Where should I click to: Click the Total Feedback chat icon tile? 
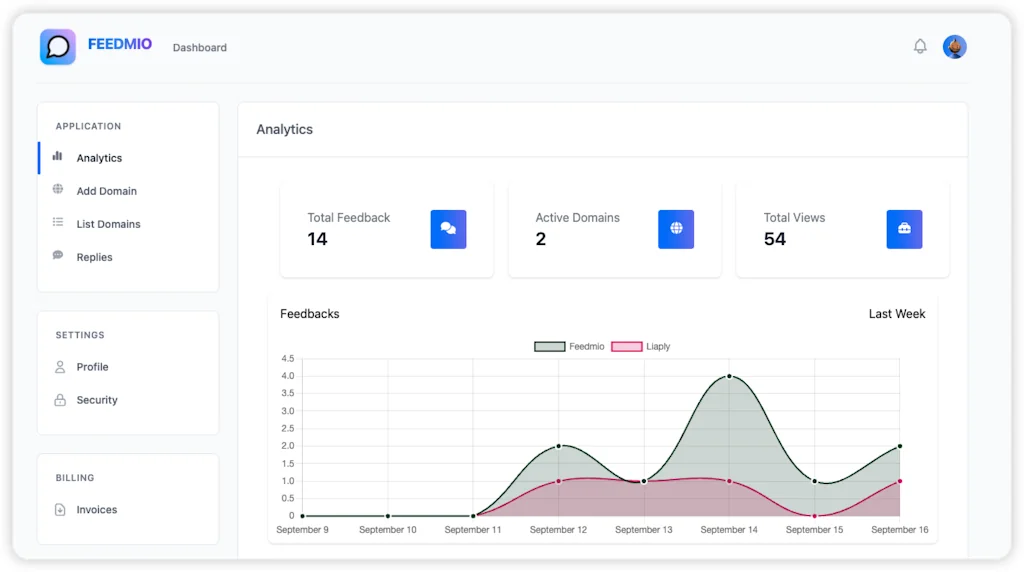point(448,229)
